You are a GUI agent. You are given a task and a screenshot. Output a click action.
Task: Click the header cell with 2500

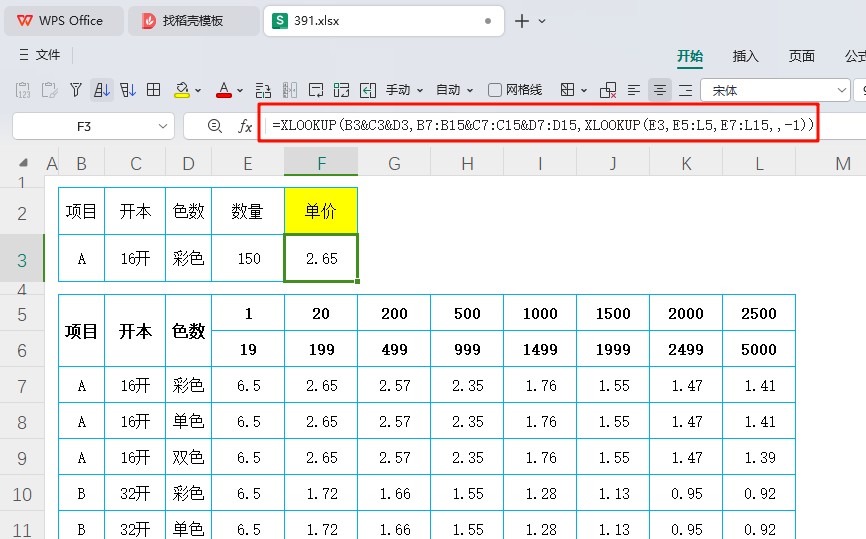(759, 313)
